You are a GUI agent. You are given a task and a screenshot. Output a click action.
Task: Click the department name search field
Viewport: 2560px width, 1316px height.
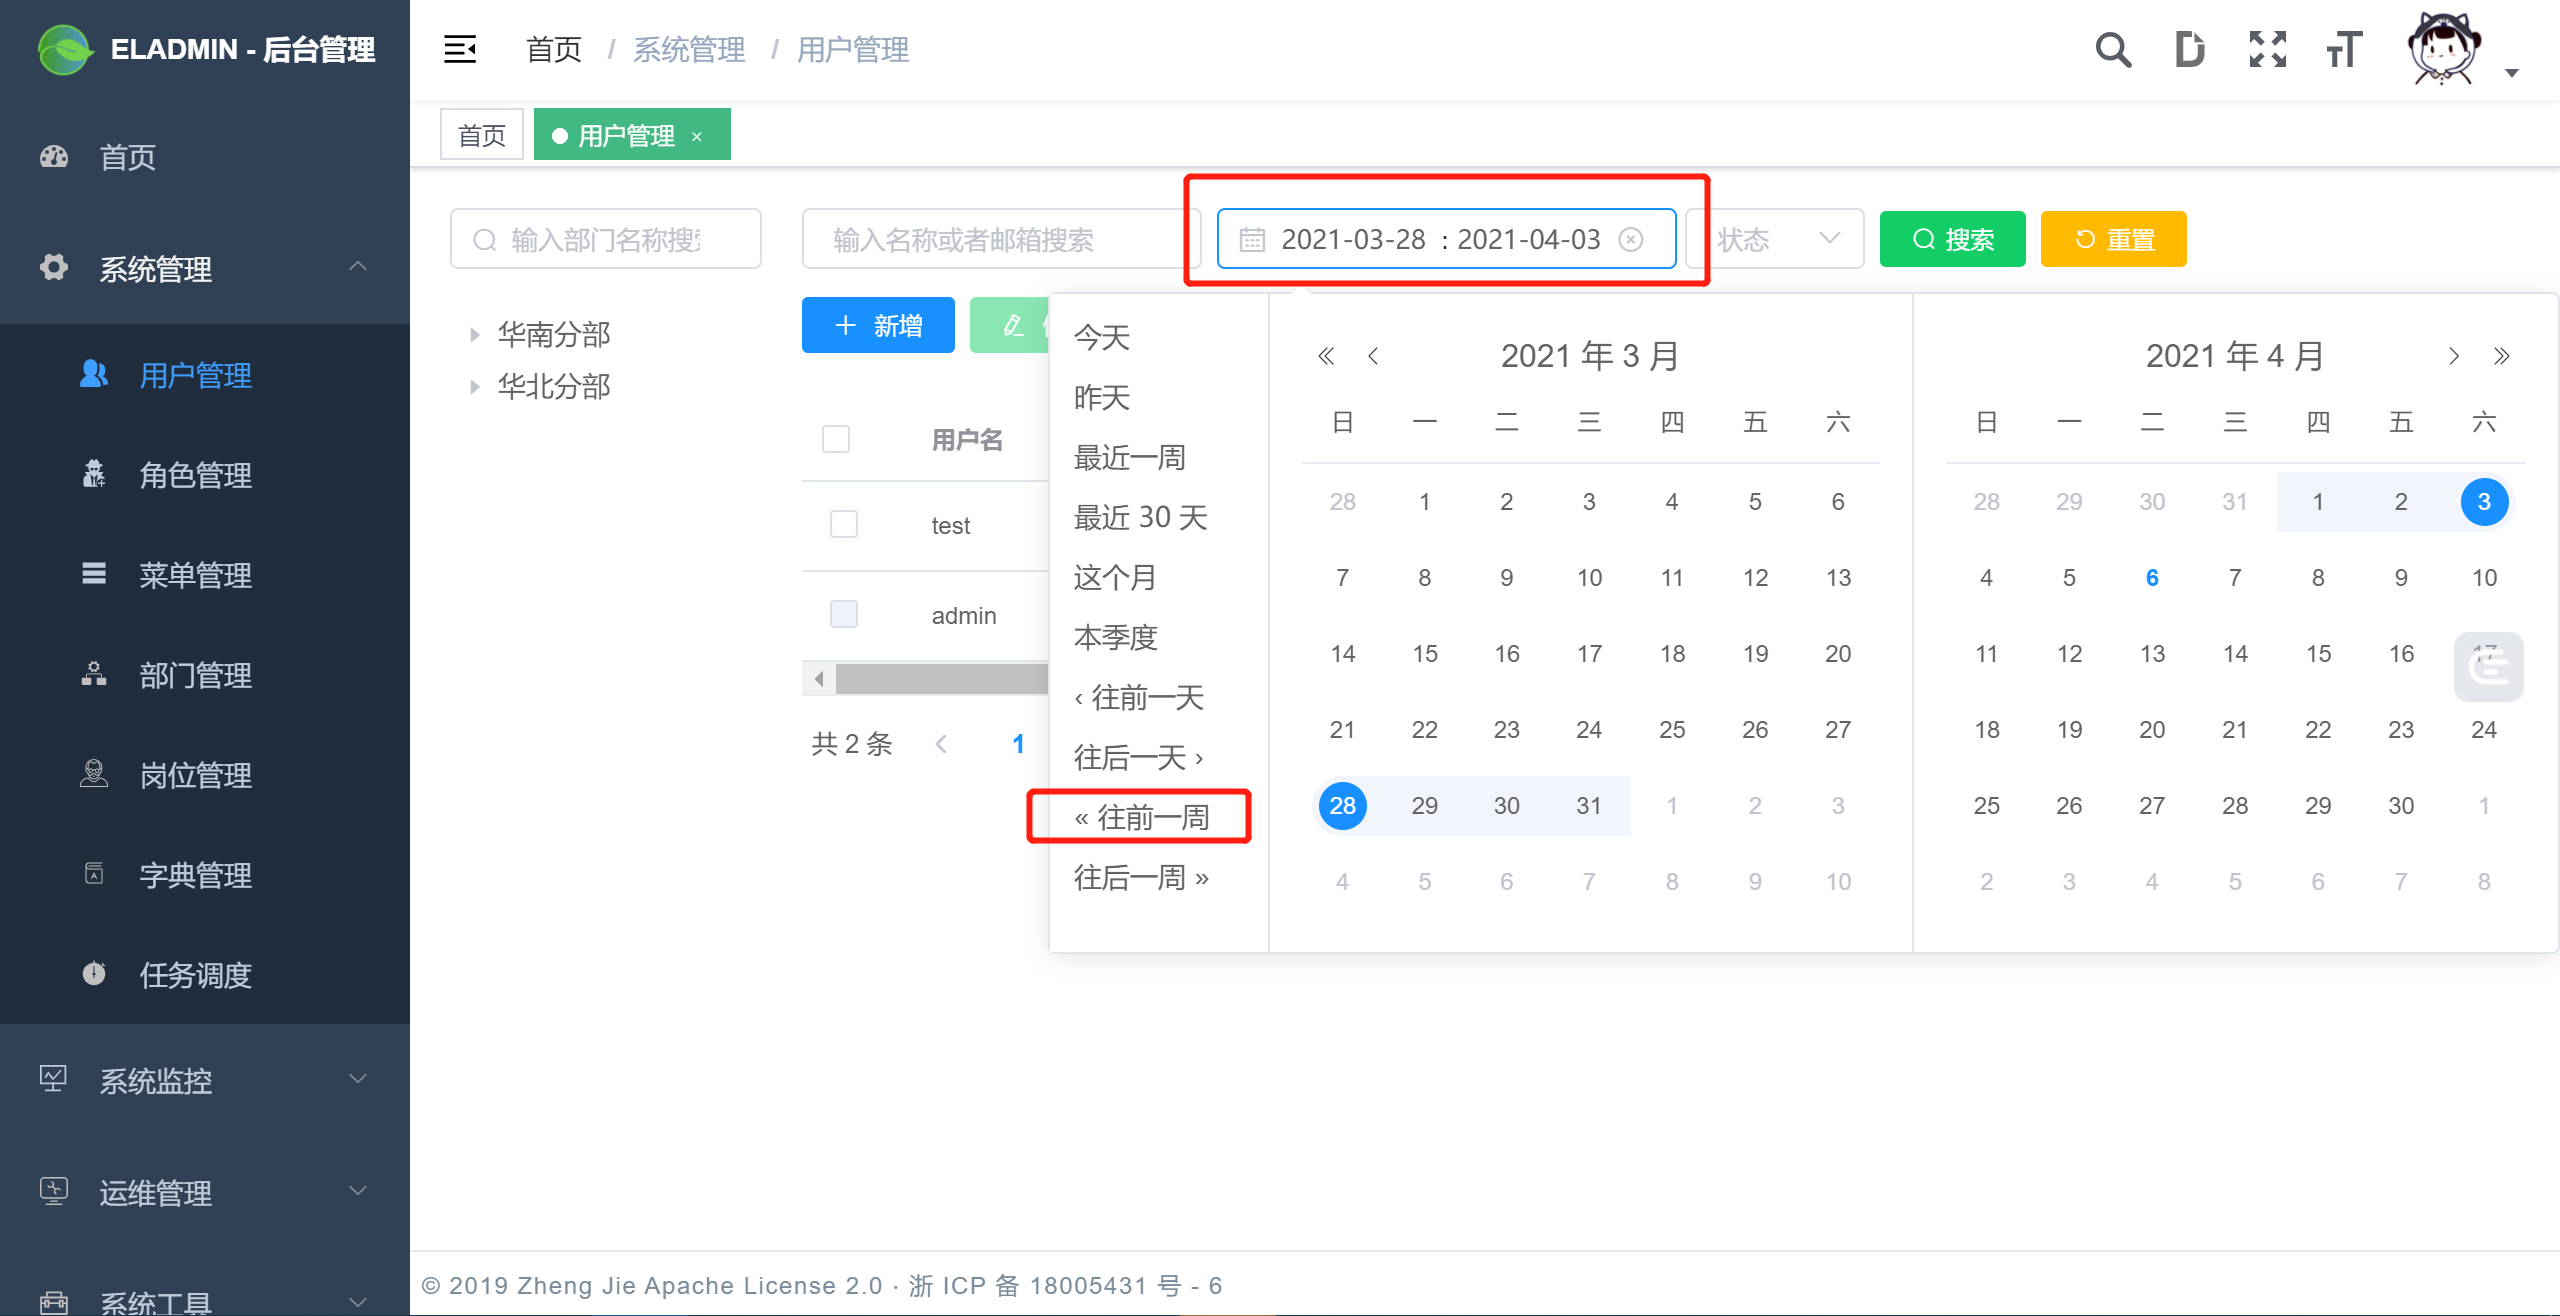[605, 239]
